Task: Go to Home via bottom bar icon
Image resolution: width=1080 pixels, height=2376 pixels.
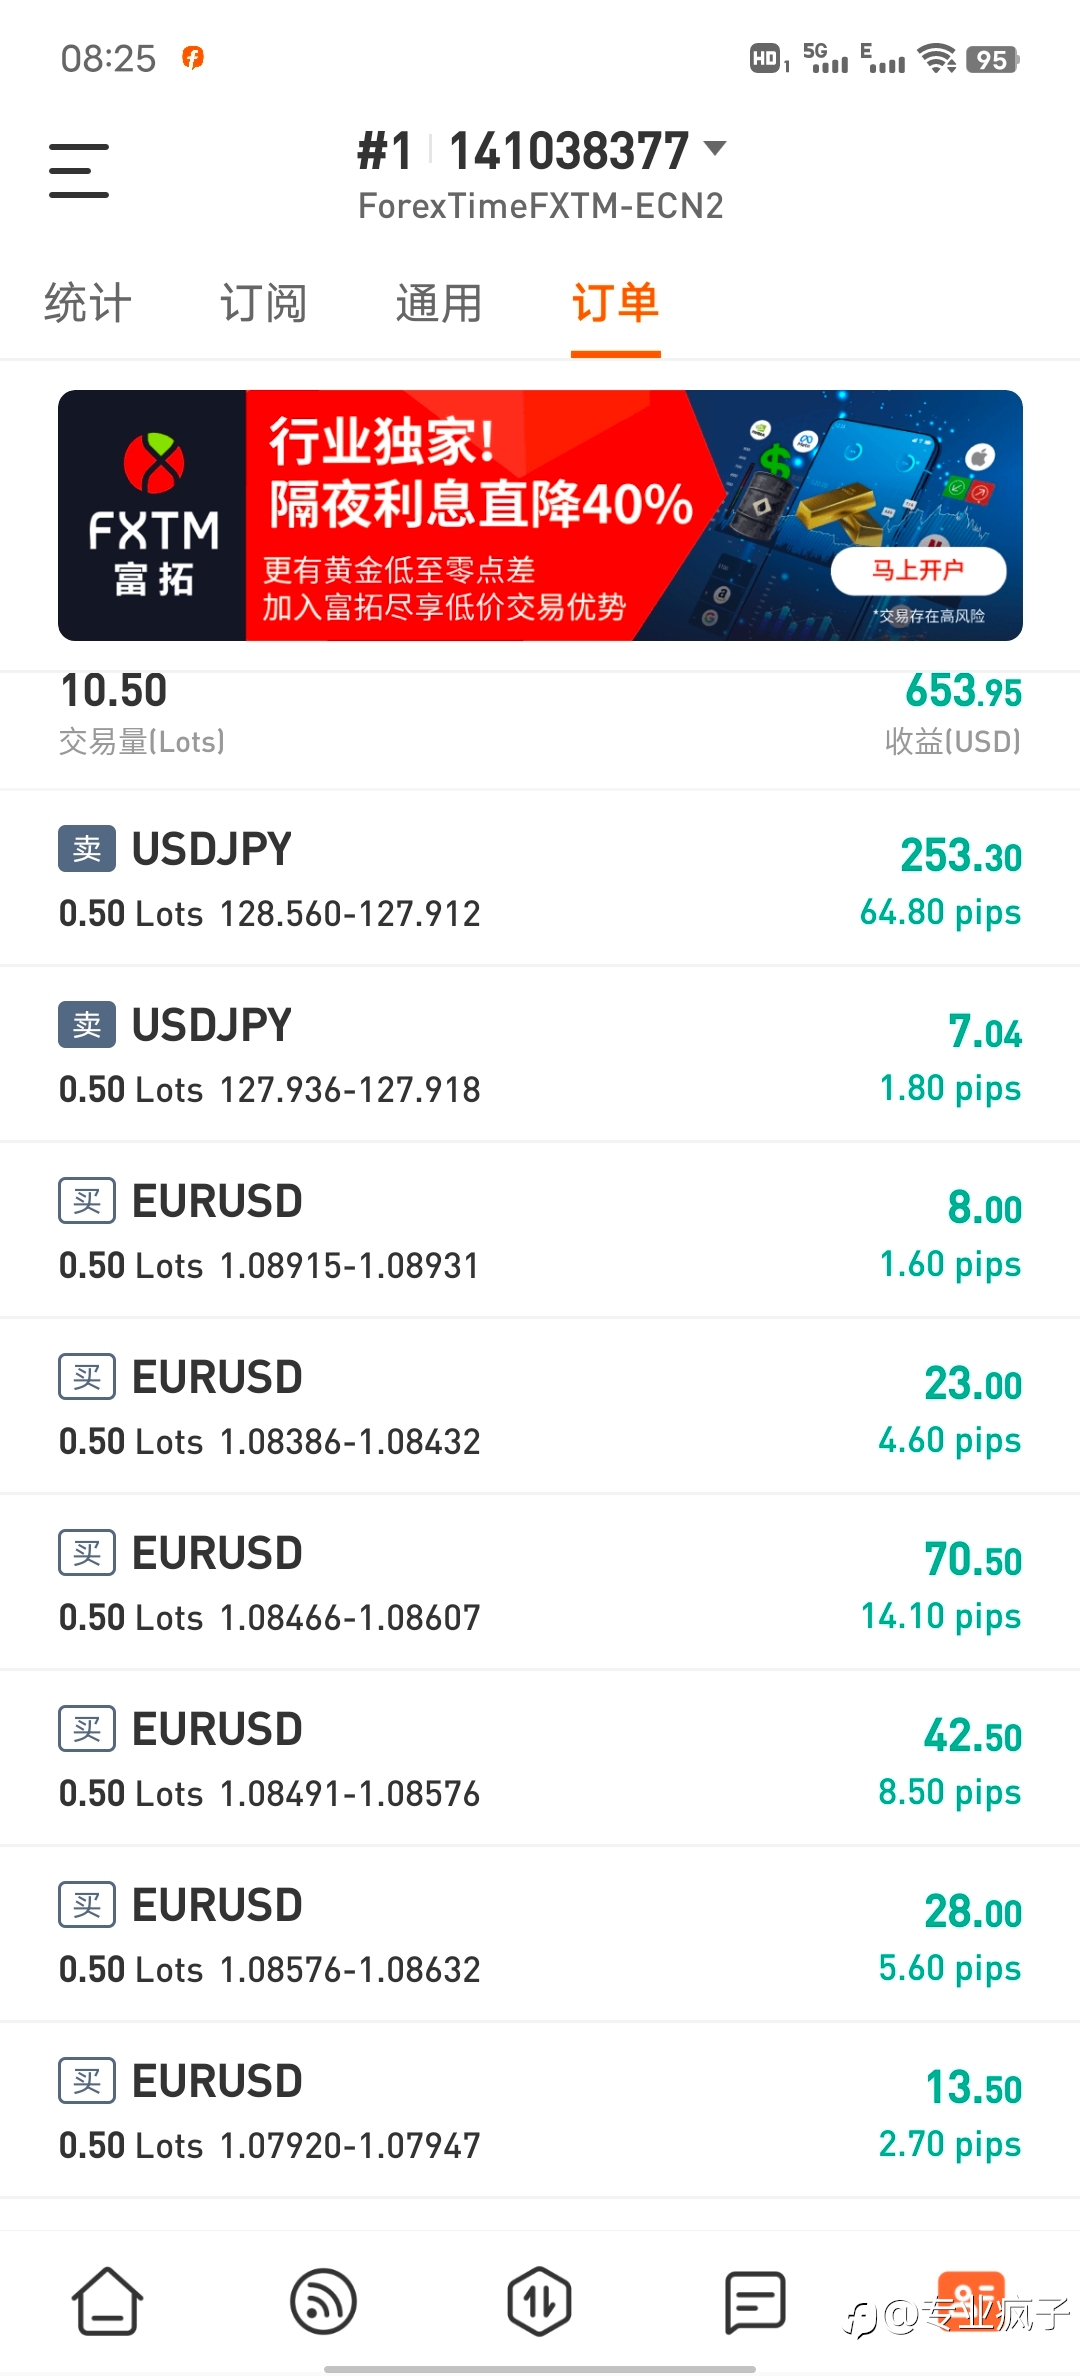Action: pyautogui.click(x=107, y=2301)
